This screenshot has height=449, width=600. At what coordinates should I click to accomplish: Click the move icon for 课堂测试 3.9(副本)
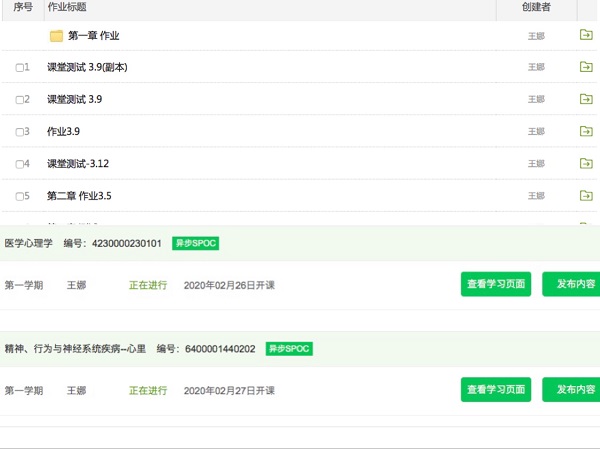tap(586, 68)
